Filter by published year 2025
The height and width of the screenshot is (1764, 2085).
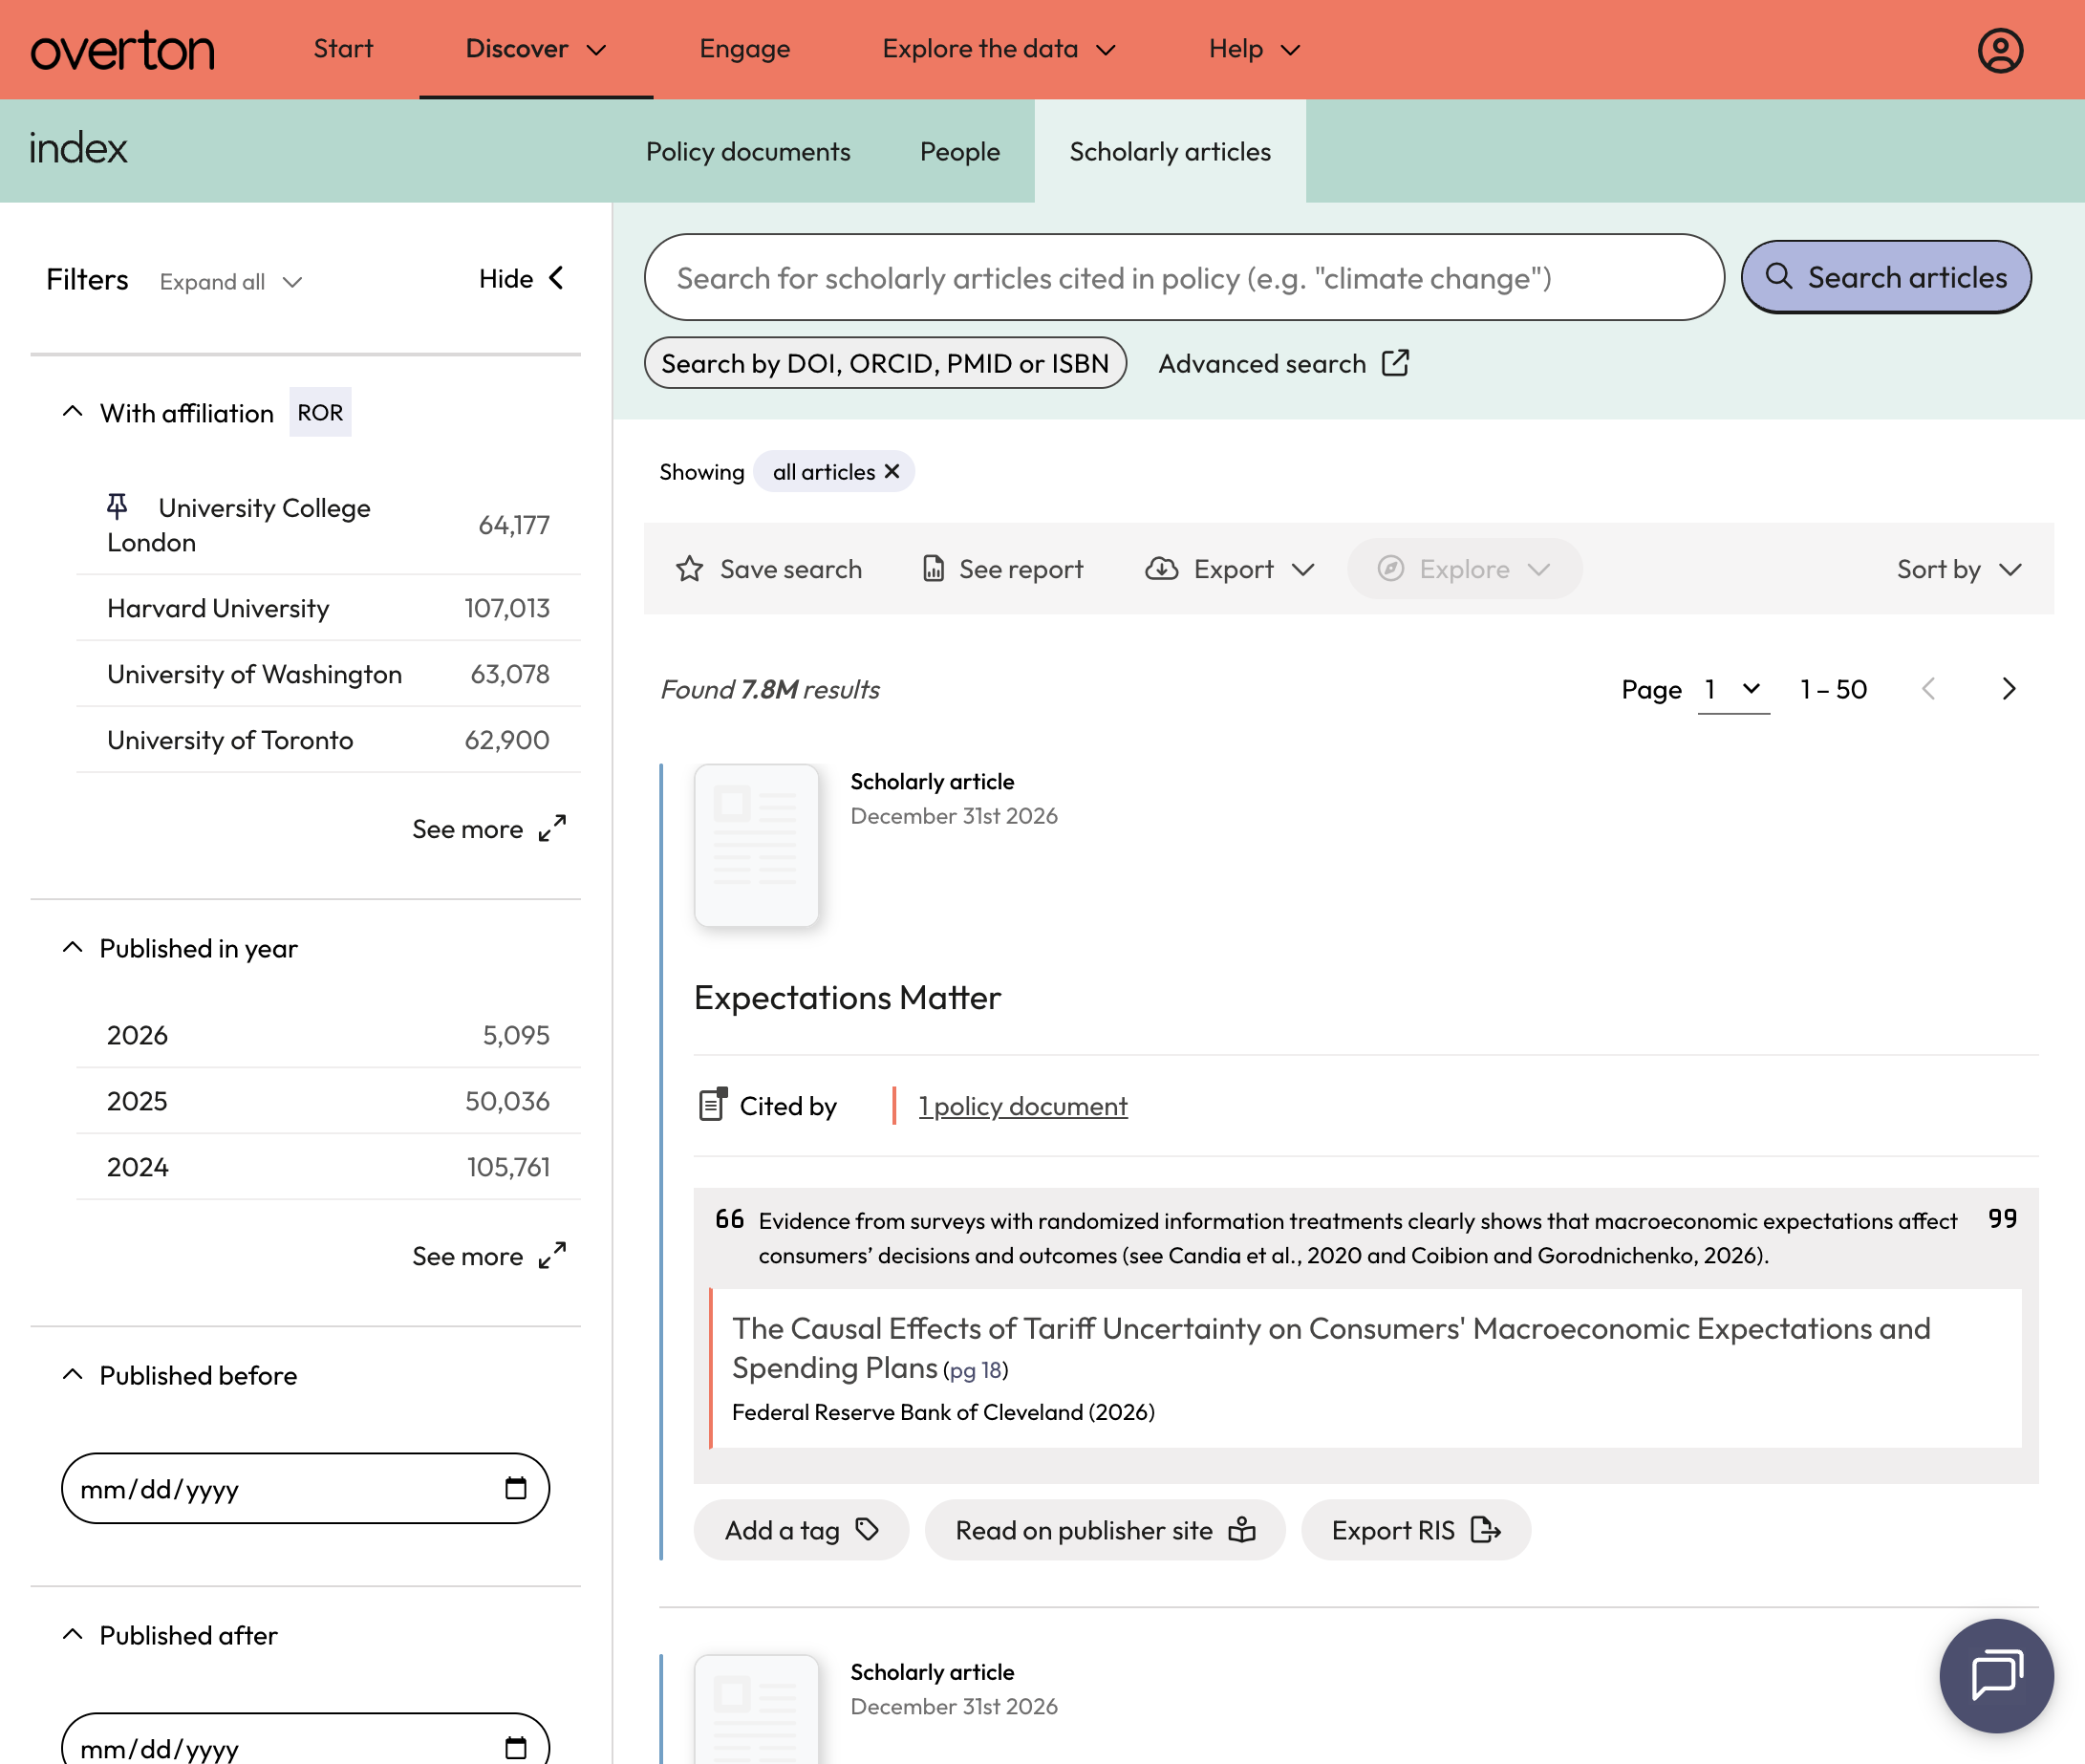328,1101
